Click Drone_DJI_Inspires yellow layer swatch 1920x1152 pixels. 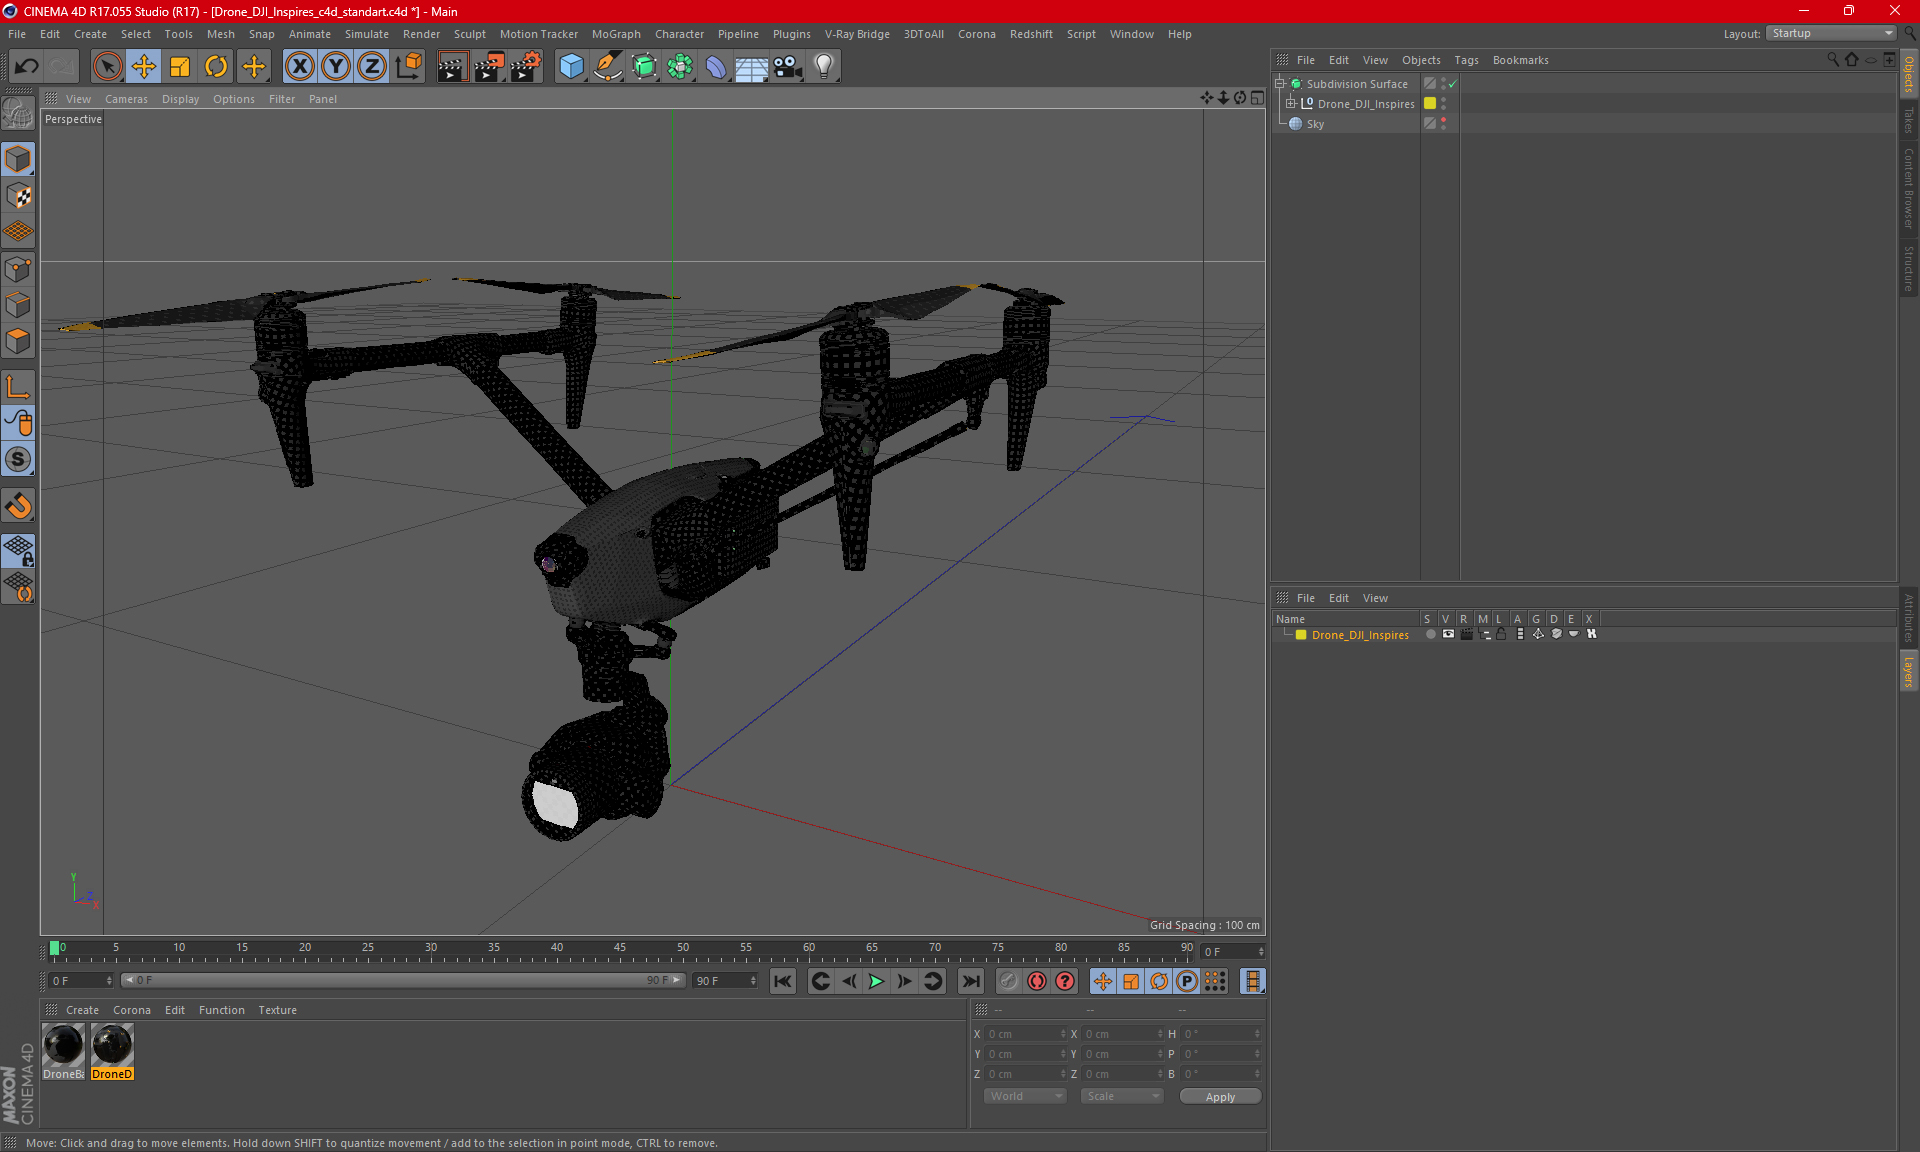1430,103
